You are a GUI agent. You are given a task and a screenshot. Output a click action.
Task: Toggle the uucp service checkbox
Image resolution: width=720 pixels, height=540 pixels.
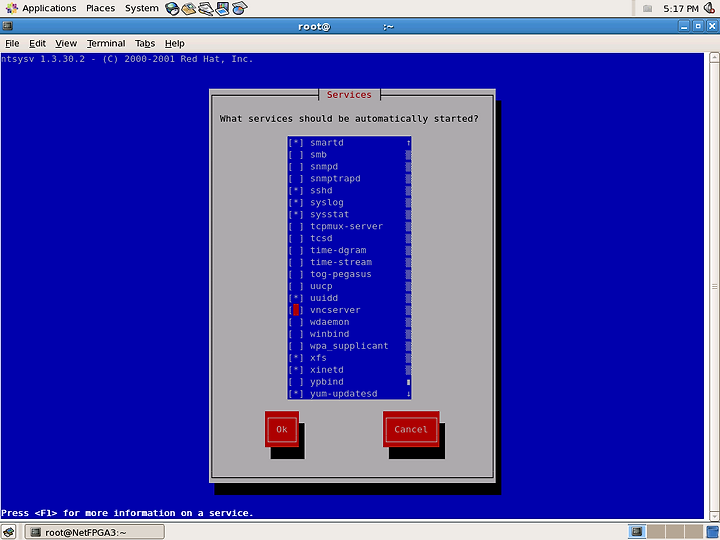pos(296,286)
